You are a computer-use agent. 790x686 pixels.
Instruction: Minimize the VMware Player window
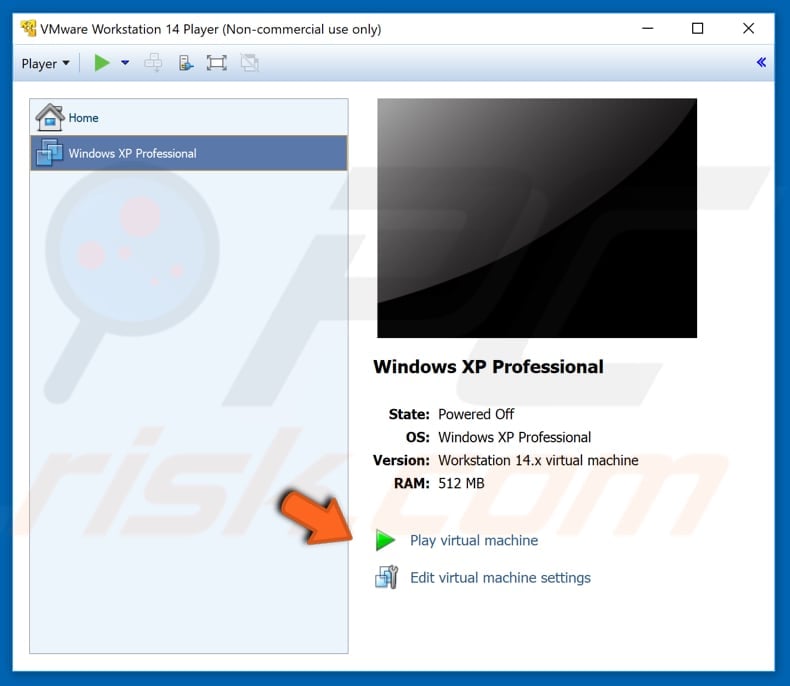pos(648,28)
